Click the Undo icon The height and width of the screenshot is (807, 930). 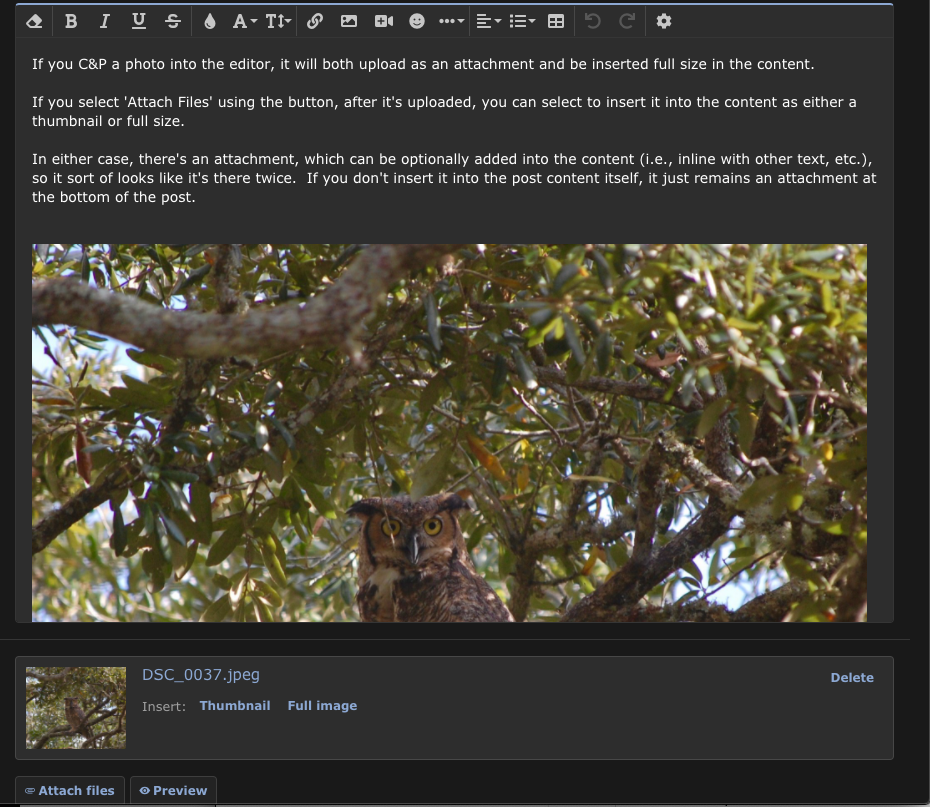(x=593, y=21)
